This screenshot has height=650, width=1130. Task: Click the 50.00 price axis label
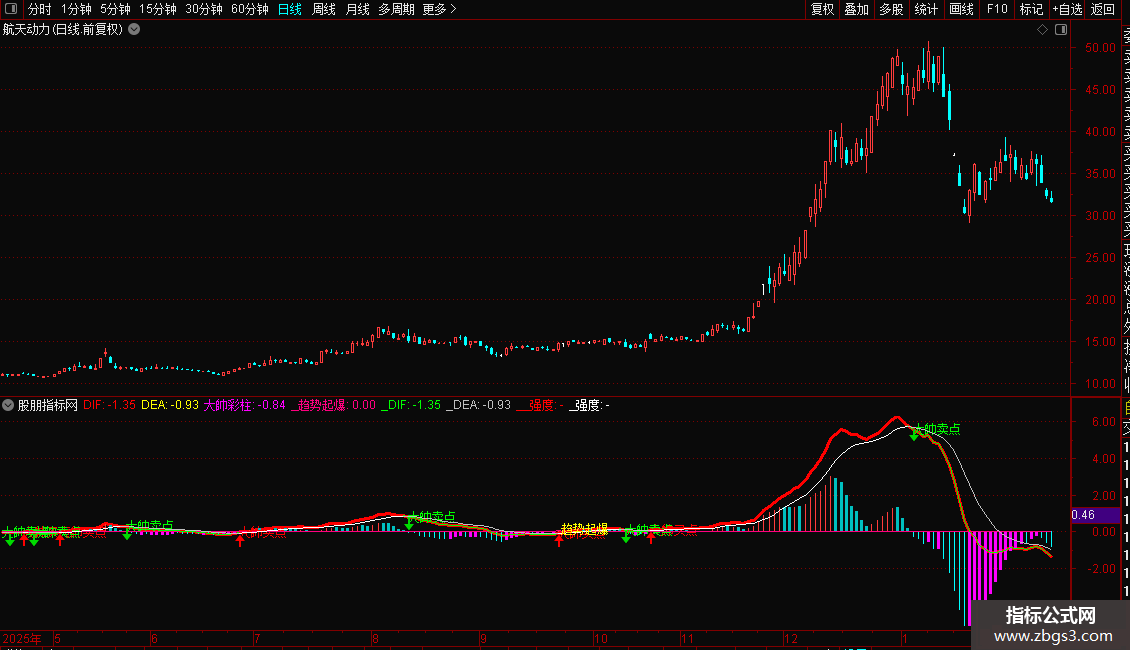(1100, 48)
